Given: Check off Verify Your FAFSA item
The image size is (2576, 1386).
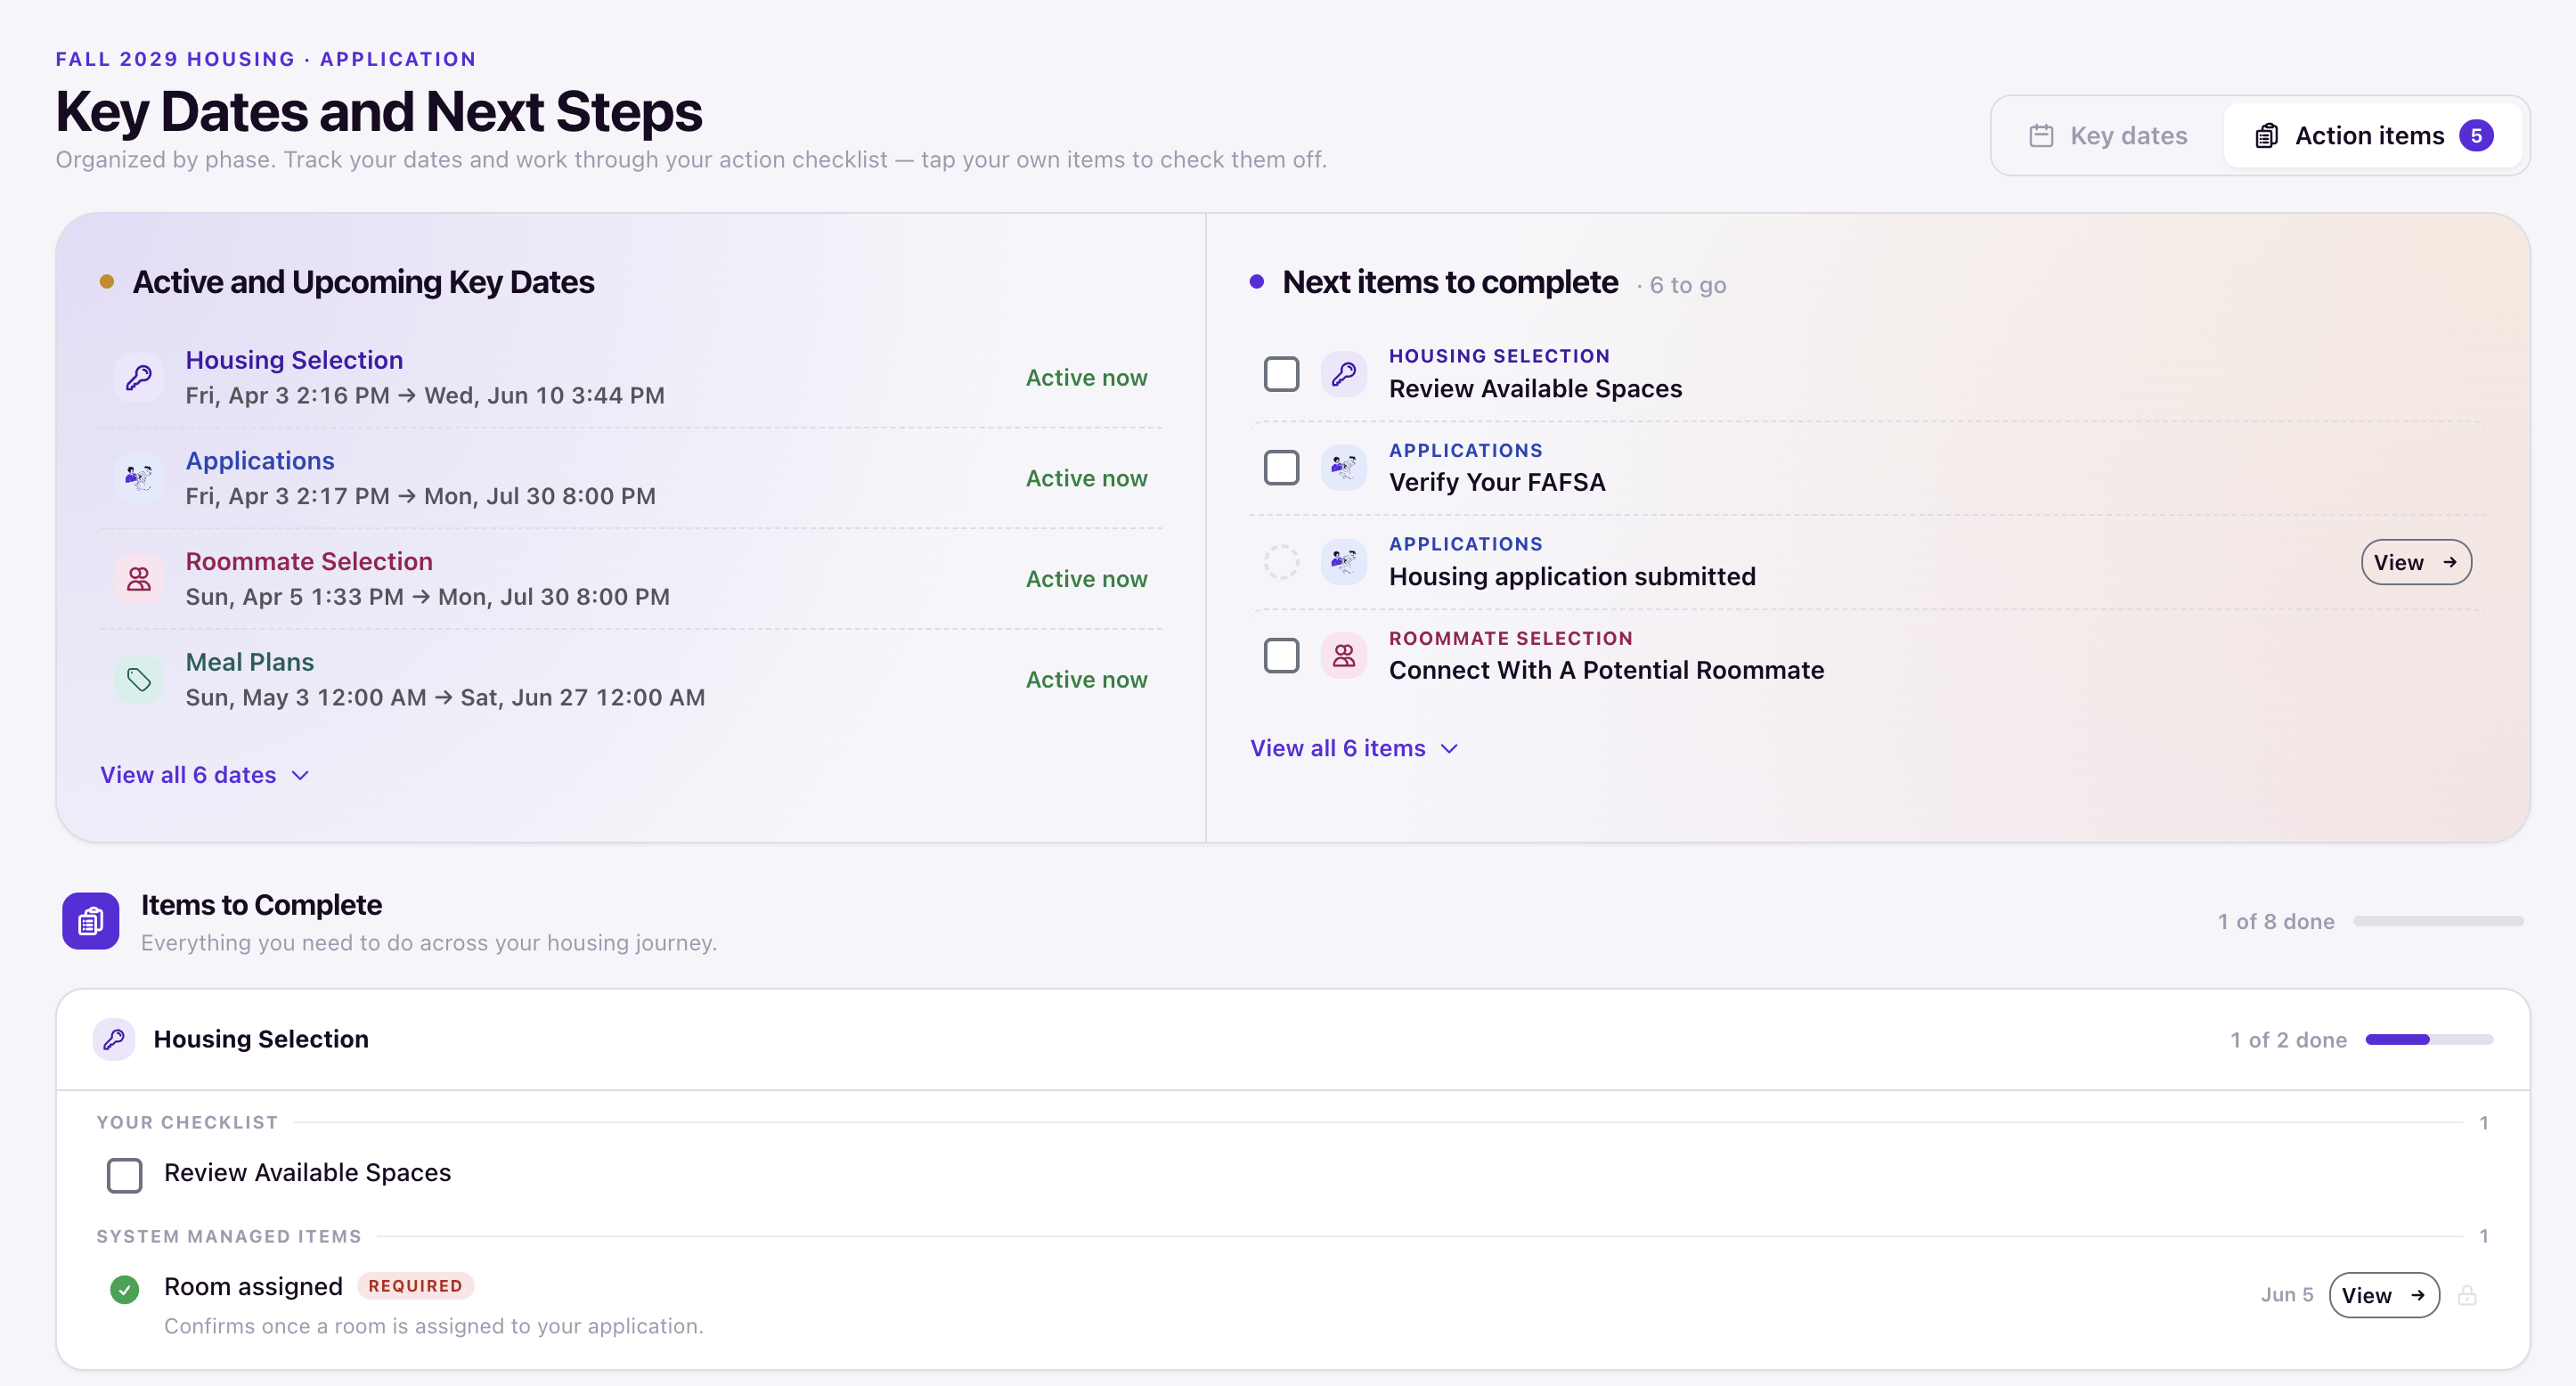Looking at the screenshot, I should (1281, 467).
